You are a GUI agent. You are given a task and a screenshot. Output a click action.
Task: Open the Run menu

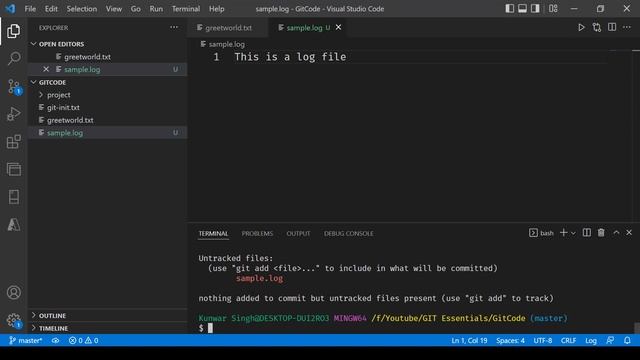(x=156, y=9)
